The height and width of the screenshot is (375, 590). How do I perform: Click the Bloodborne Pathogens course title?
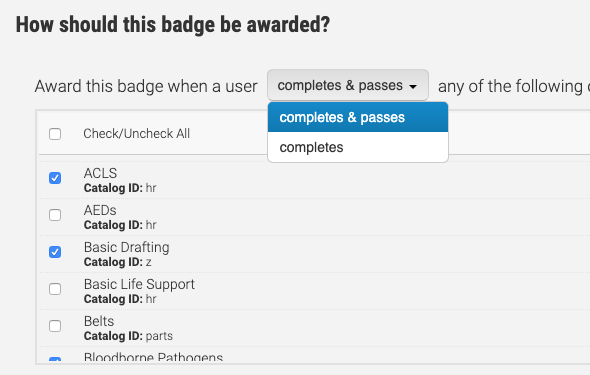(154, 357)
